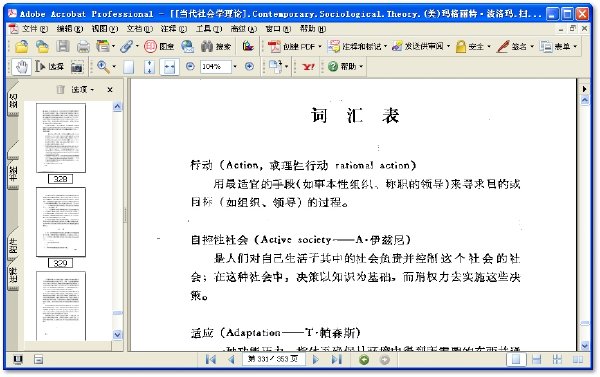Click green Previous View button

click(364, 359)
